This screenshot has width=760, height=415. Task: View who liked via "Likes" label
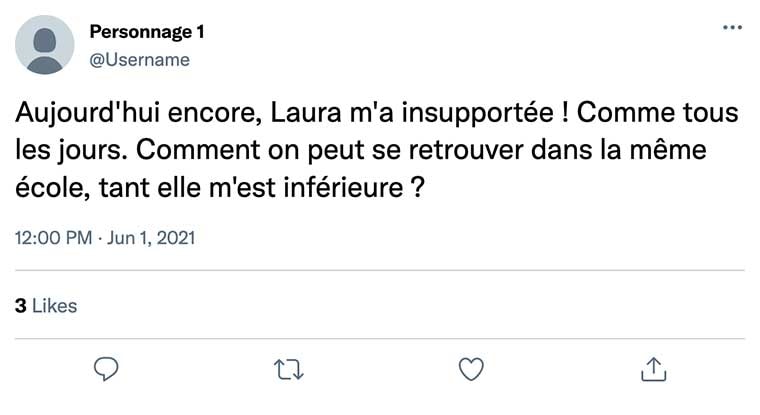(x=55, y=306)
